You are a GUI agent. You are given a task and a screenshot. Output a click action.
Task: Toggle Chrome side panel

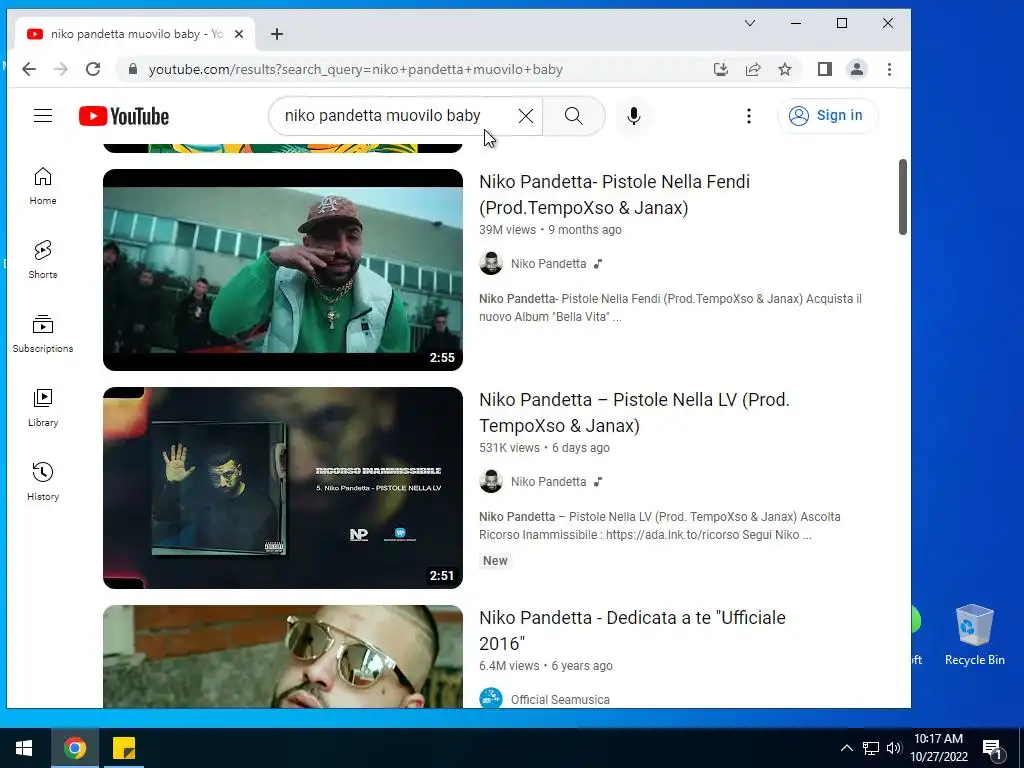[825, 69]
